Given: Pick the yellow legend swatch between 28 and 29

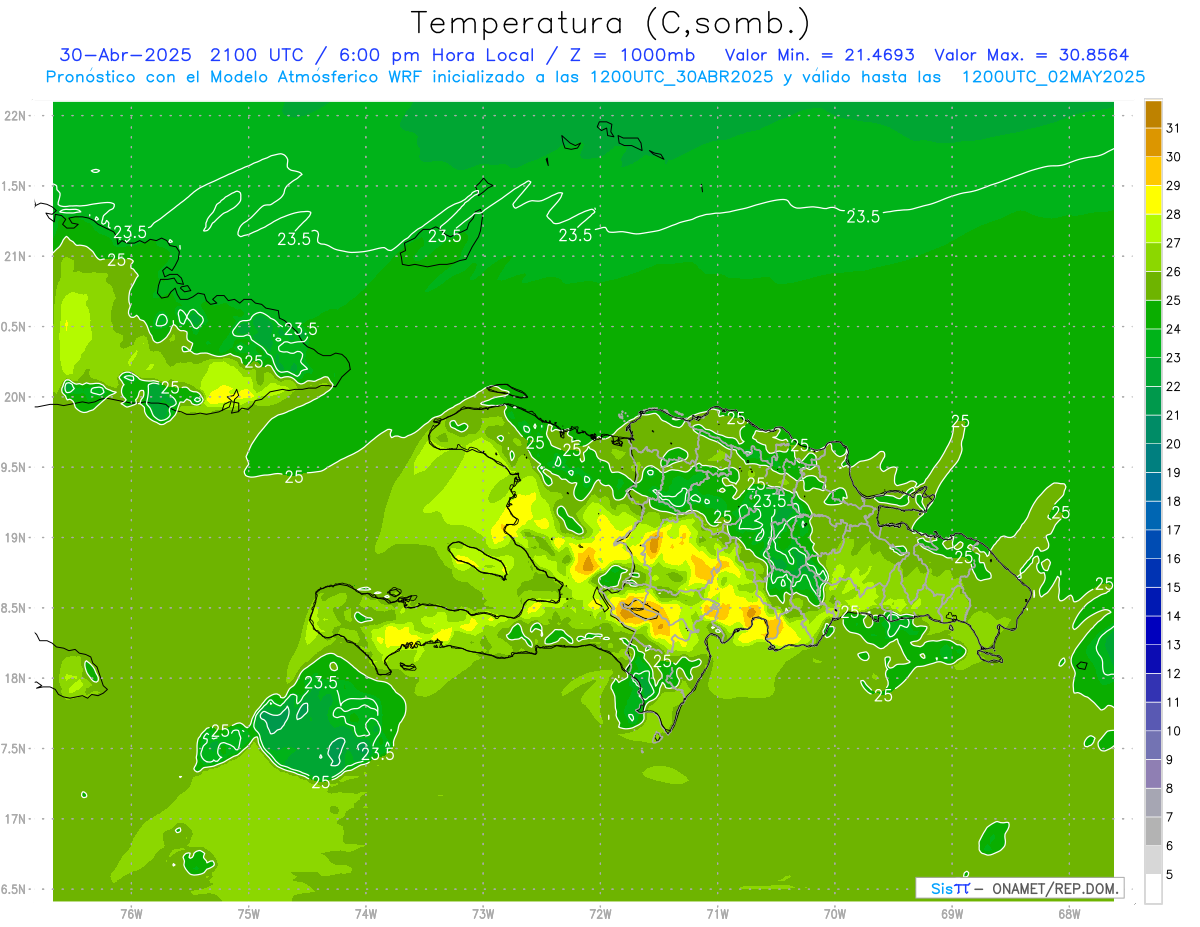Looking at the screenshot, I should pos(1153,199).
